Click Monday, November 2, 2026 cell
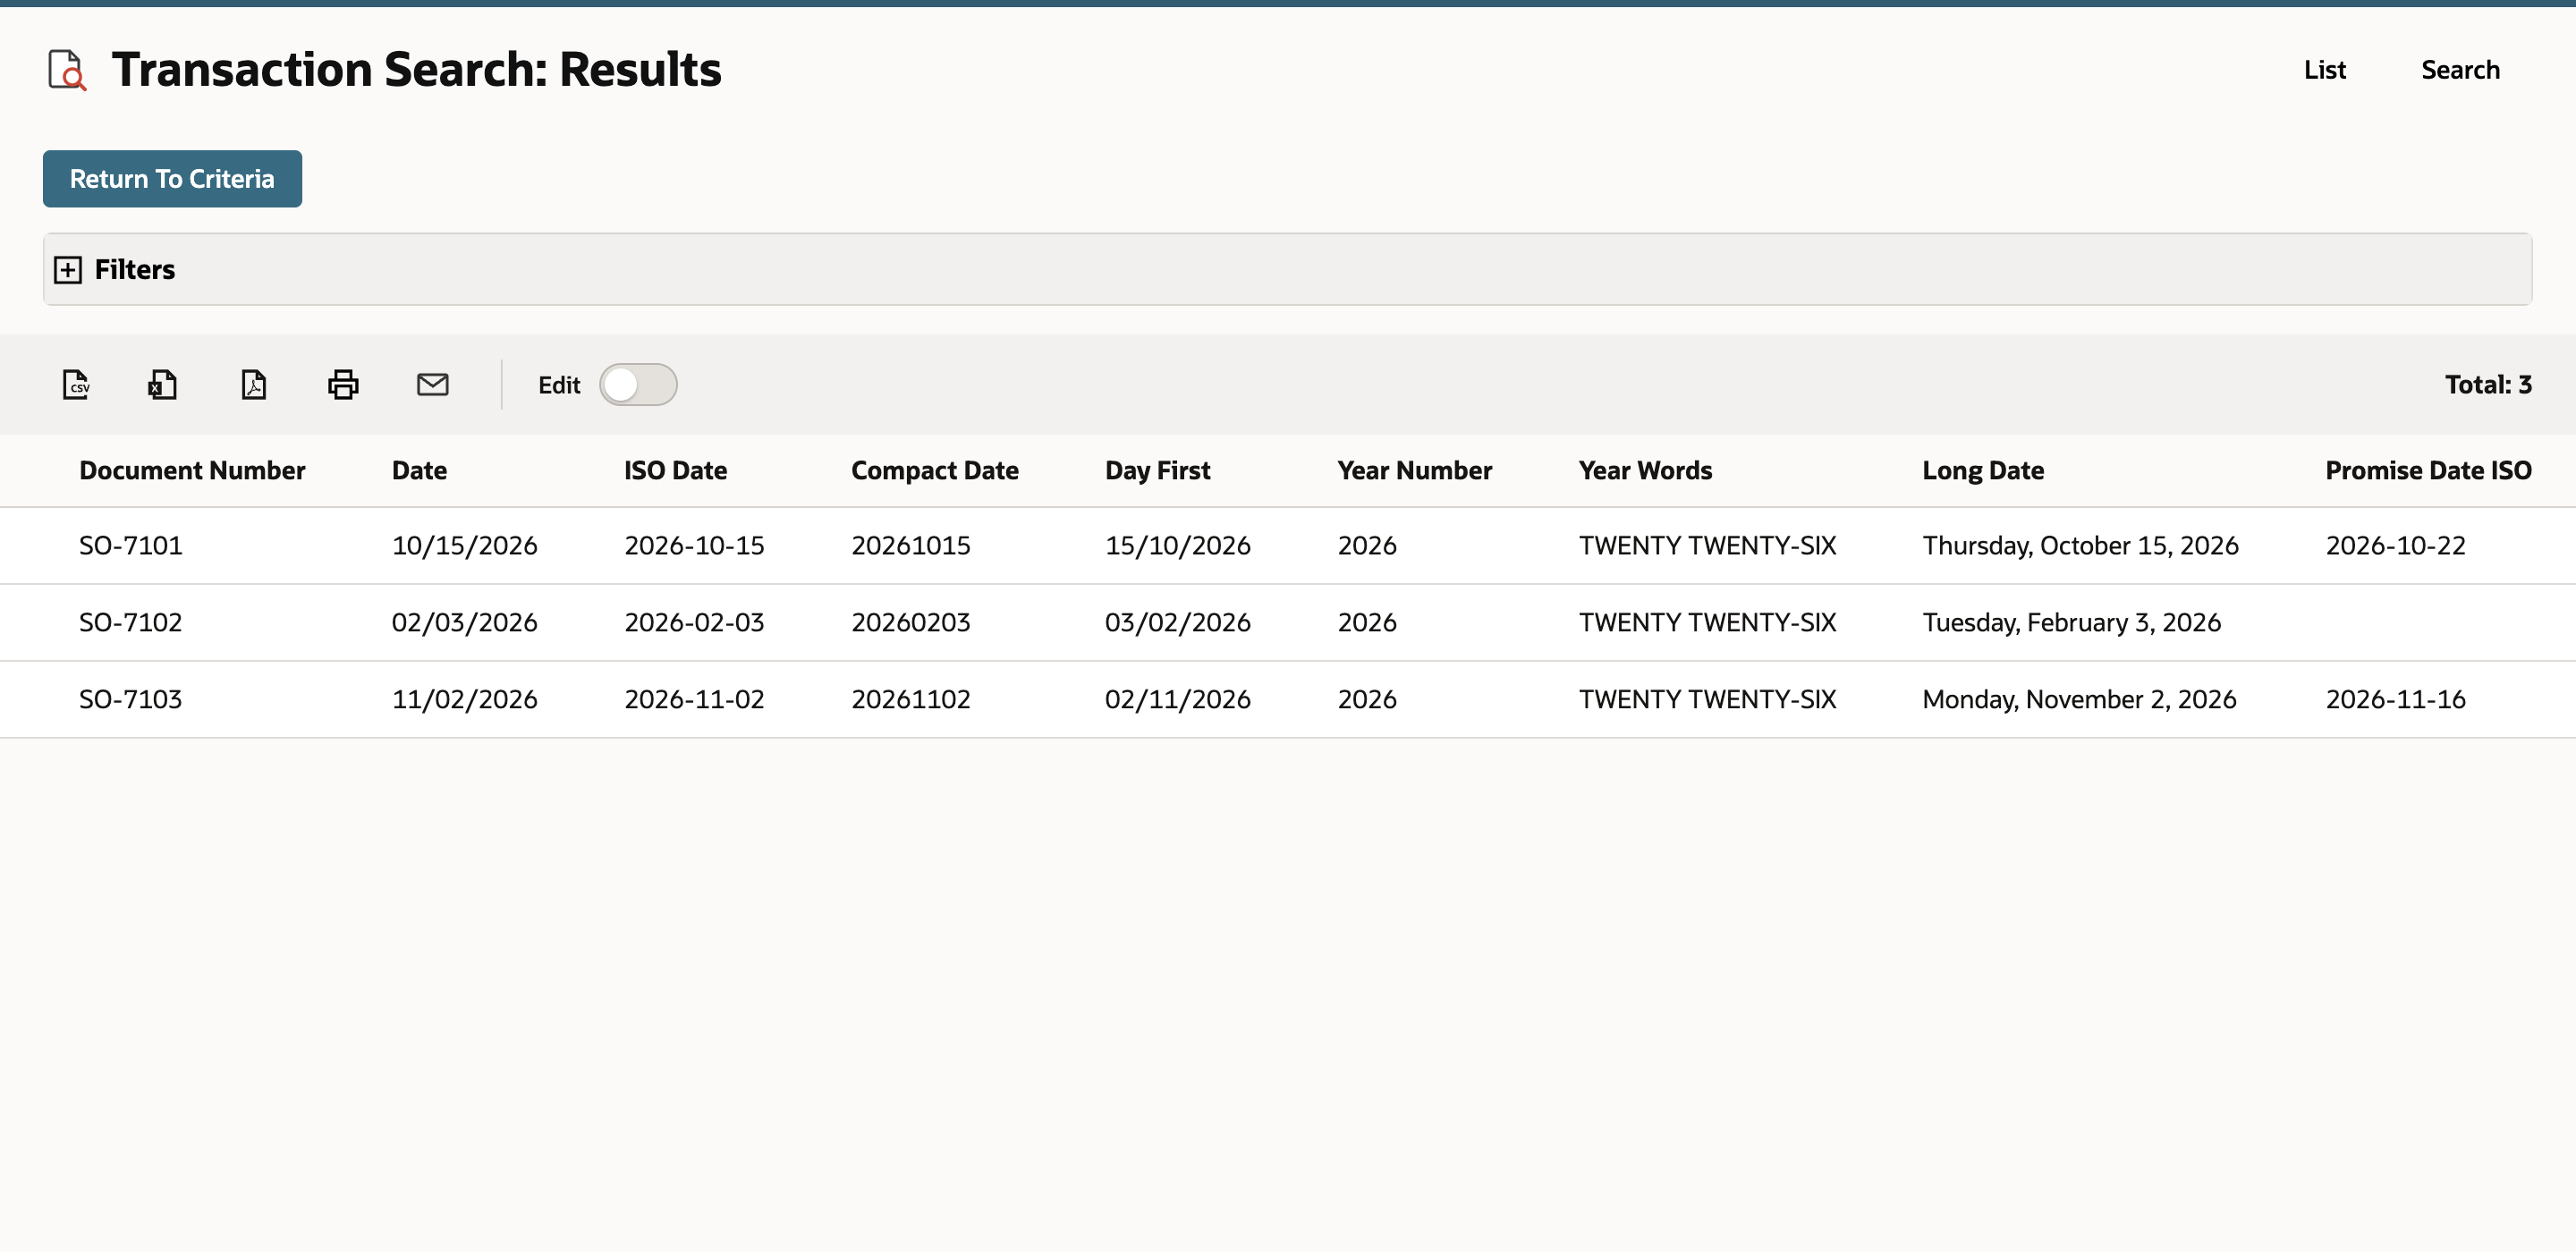The height and width of the screenshot is (1252, 2576). coord(2079,699)
